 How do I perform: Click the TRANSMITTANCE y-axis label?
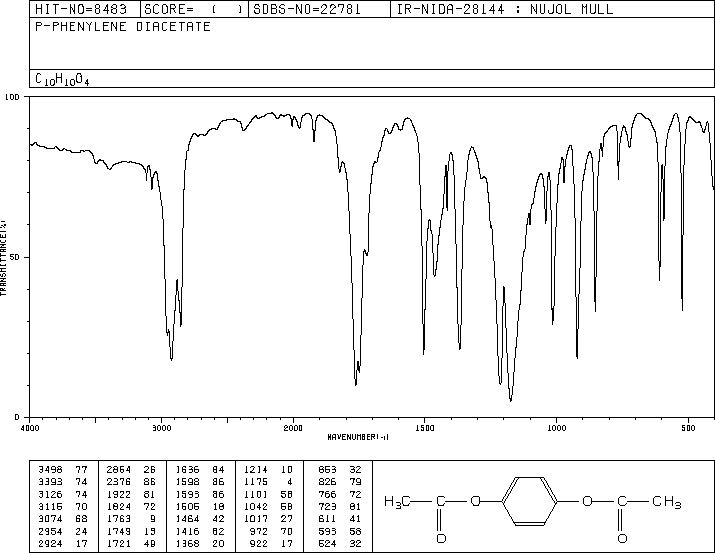pyautogui.click(x=3, y=258)
